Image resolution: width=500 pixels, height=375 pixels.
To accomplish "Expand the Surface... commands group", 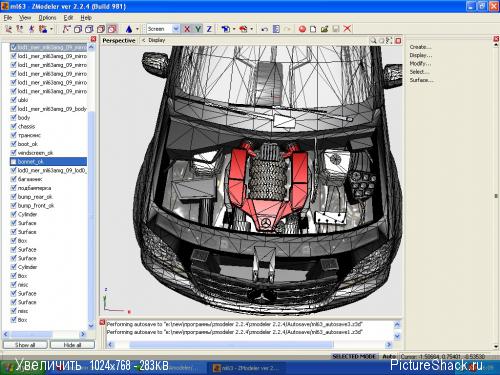I will pos(421,80).
